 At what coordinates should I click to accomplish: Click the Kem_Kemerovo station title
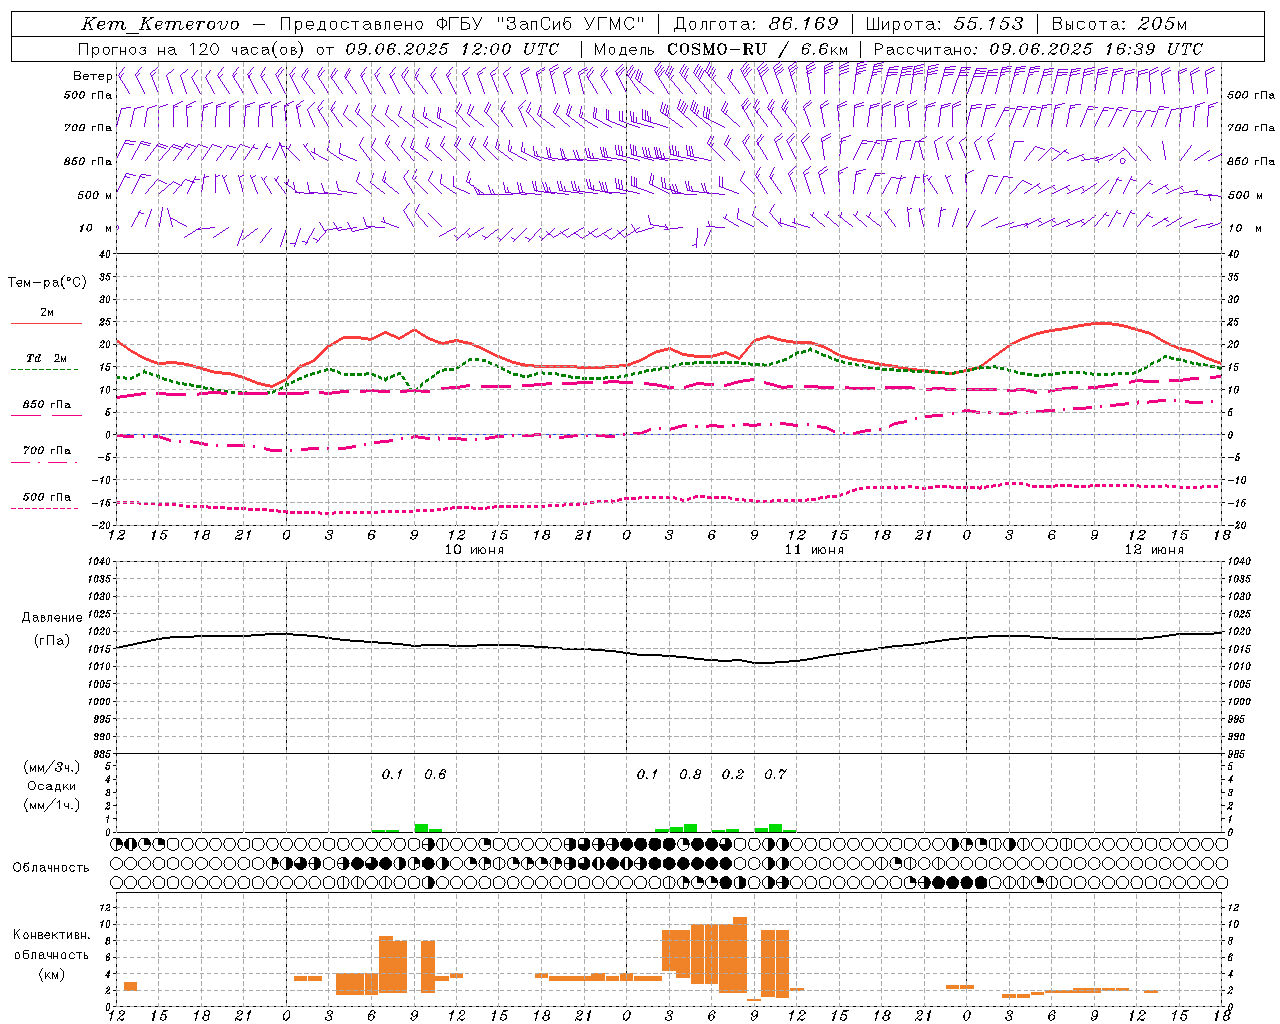coord(160,24)
